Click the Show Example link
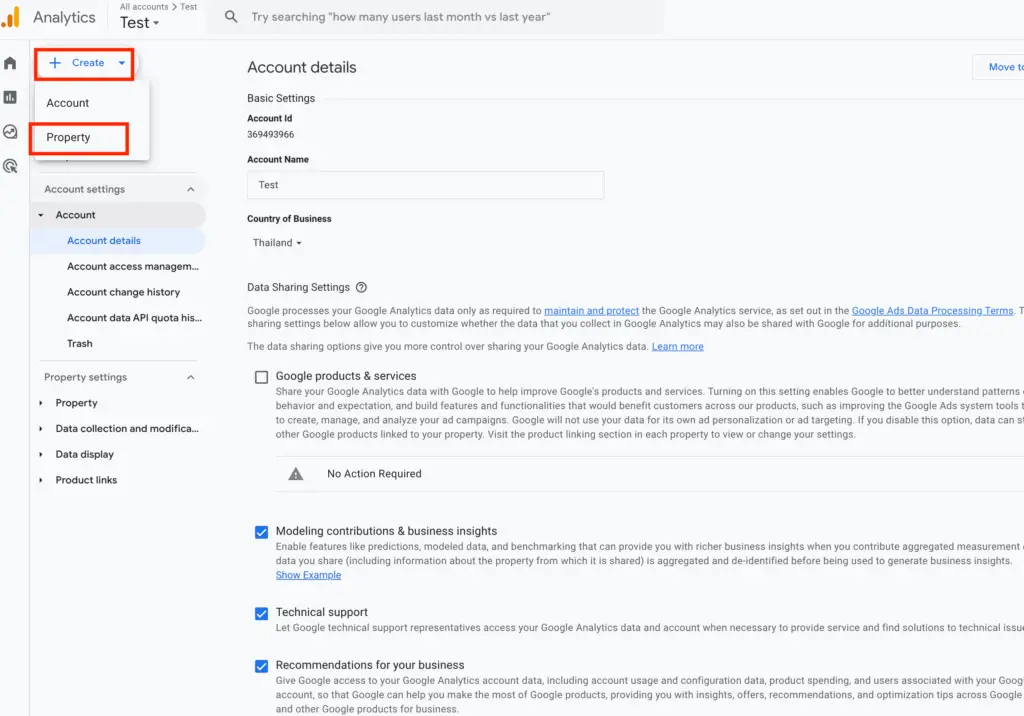This screenshot has width=1024, height=716. (x=308, y=574)
